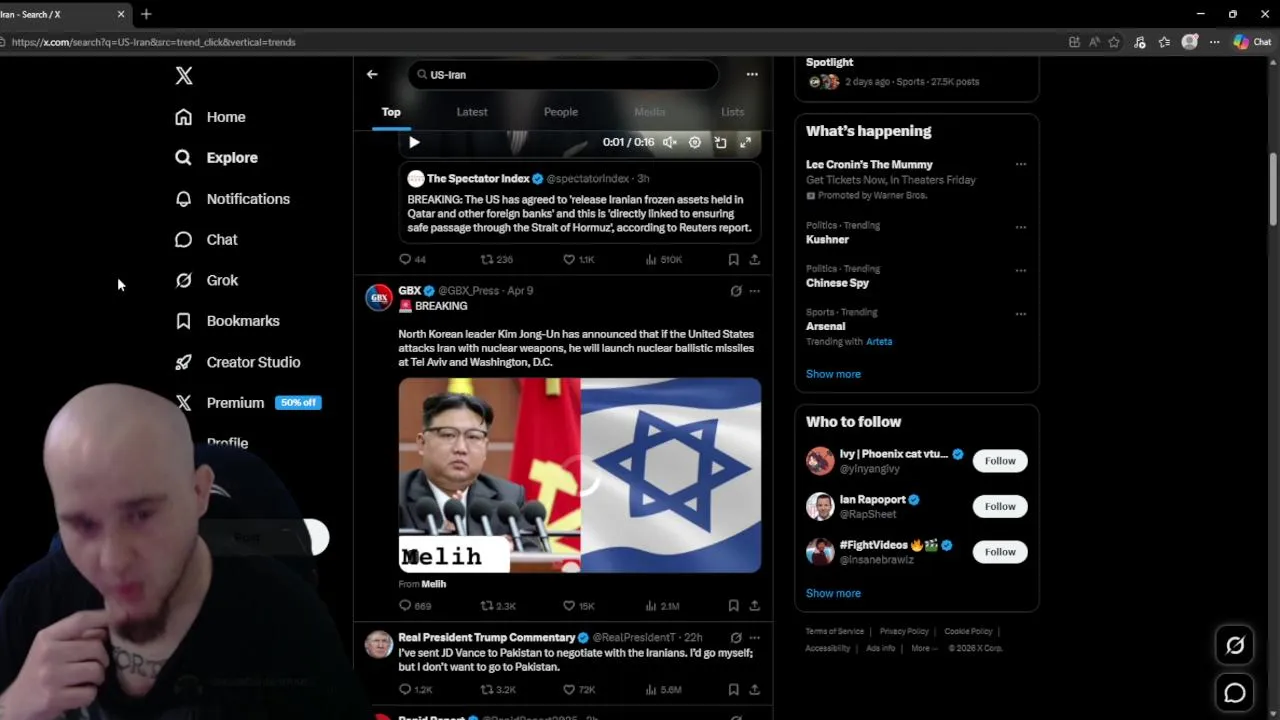Open more options on Trump Commentary post

[x=754, y=637]
